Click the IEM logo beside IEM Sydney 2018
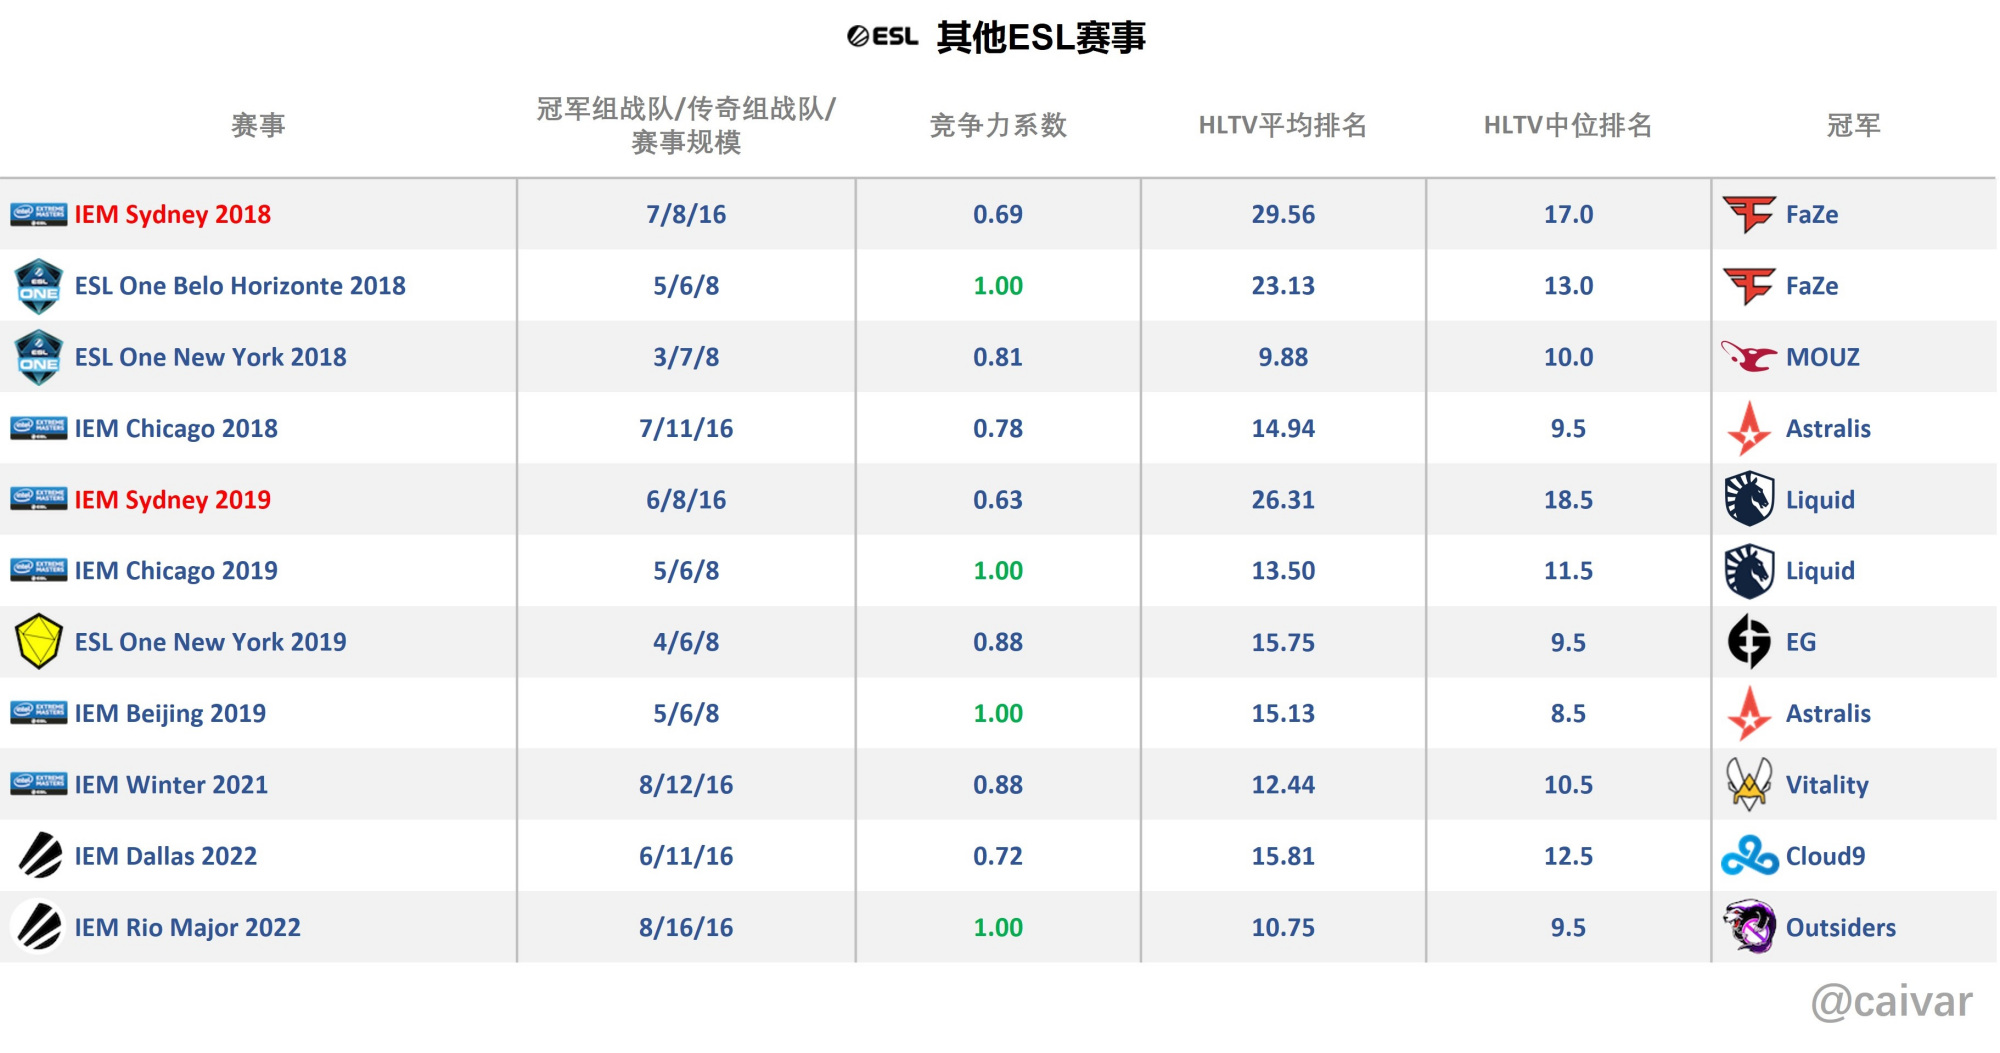 pos(39,214)
